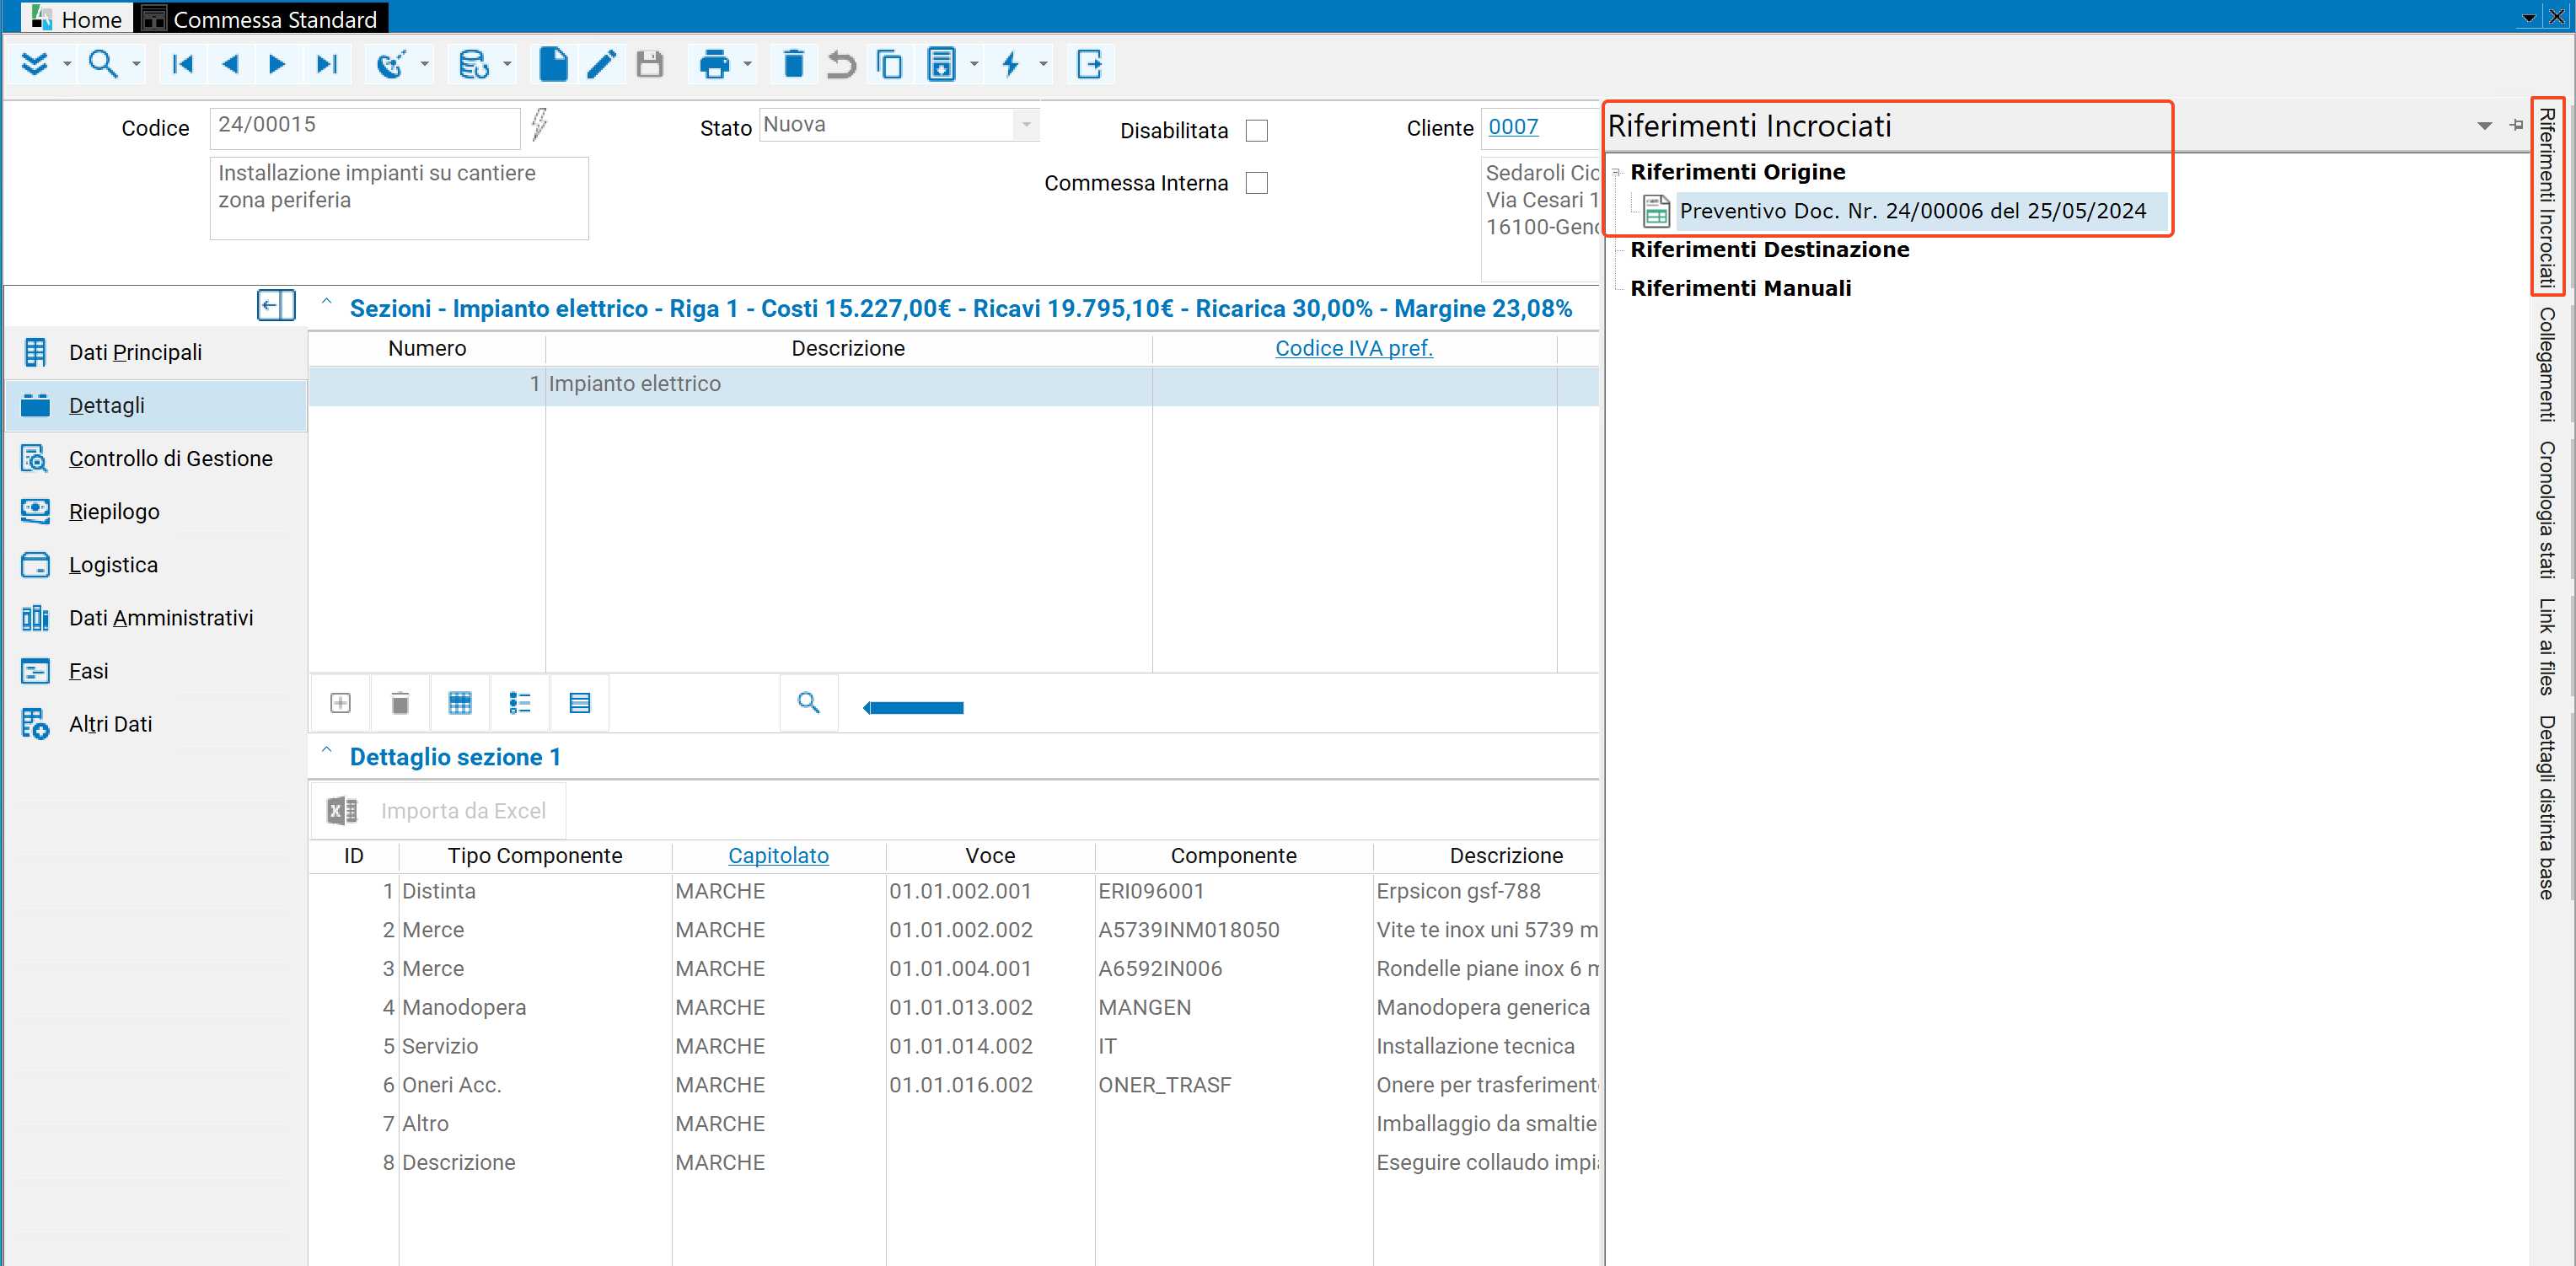This screenshot has height=1266, width=2576.
Task: Open dropdown arrow next to lightning bolt
Action: coord(1043,65)
